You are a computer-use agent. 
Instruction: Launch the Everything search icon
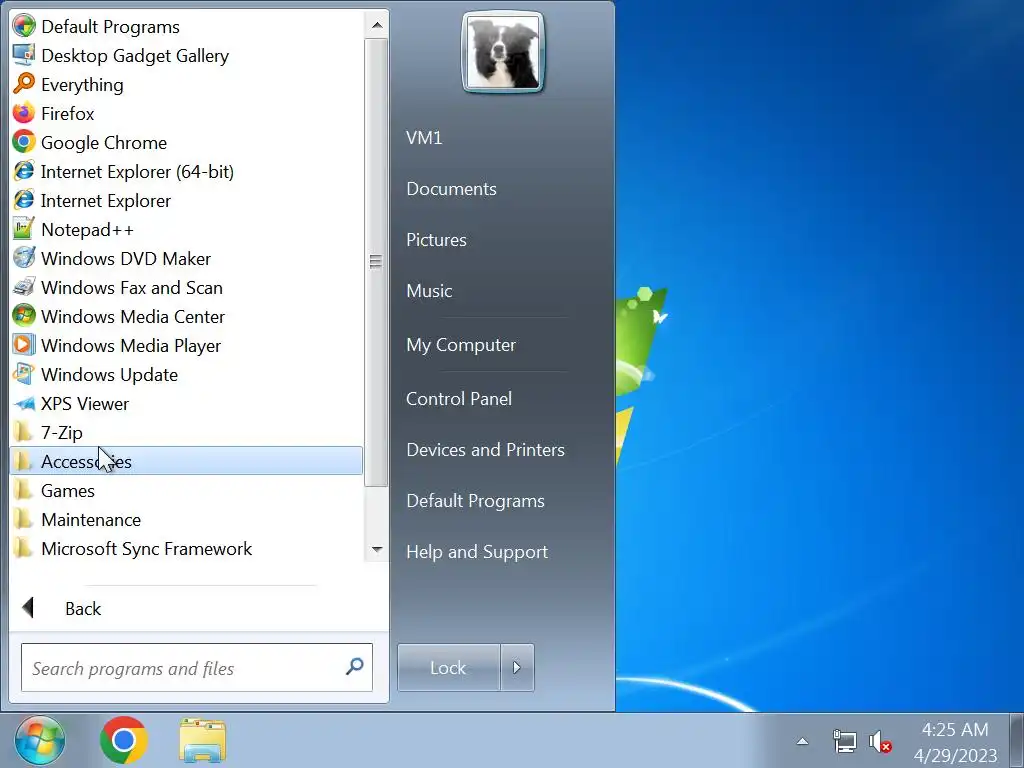point(24,84)
